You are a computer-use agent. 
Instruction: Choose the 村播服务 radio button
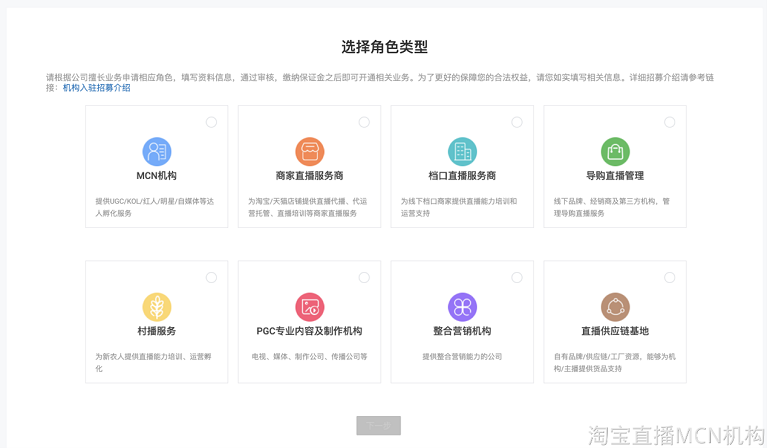point(211,277)
